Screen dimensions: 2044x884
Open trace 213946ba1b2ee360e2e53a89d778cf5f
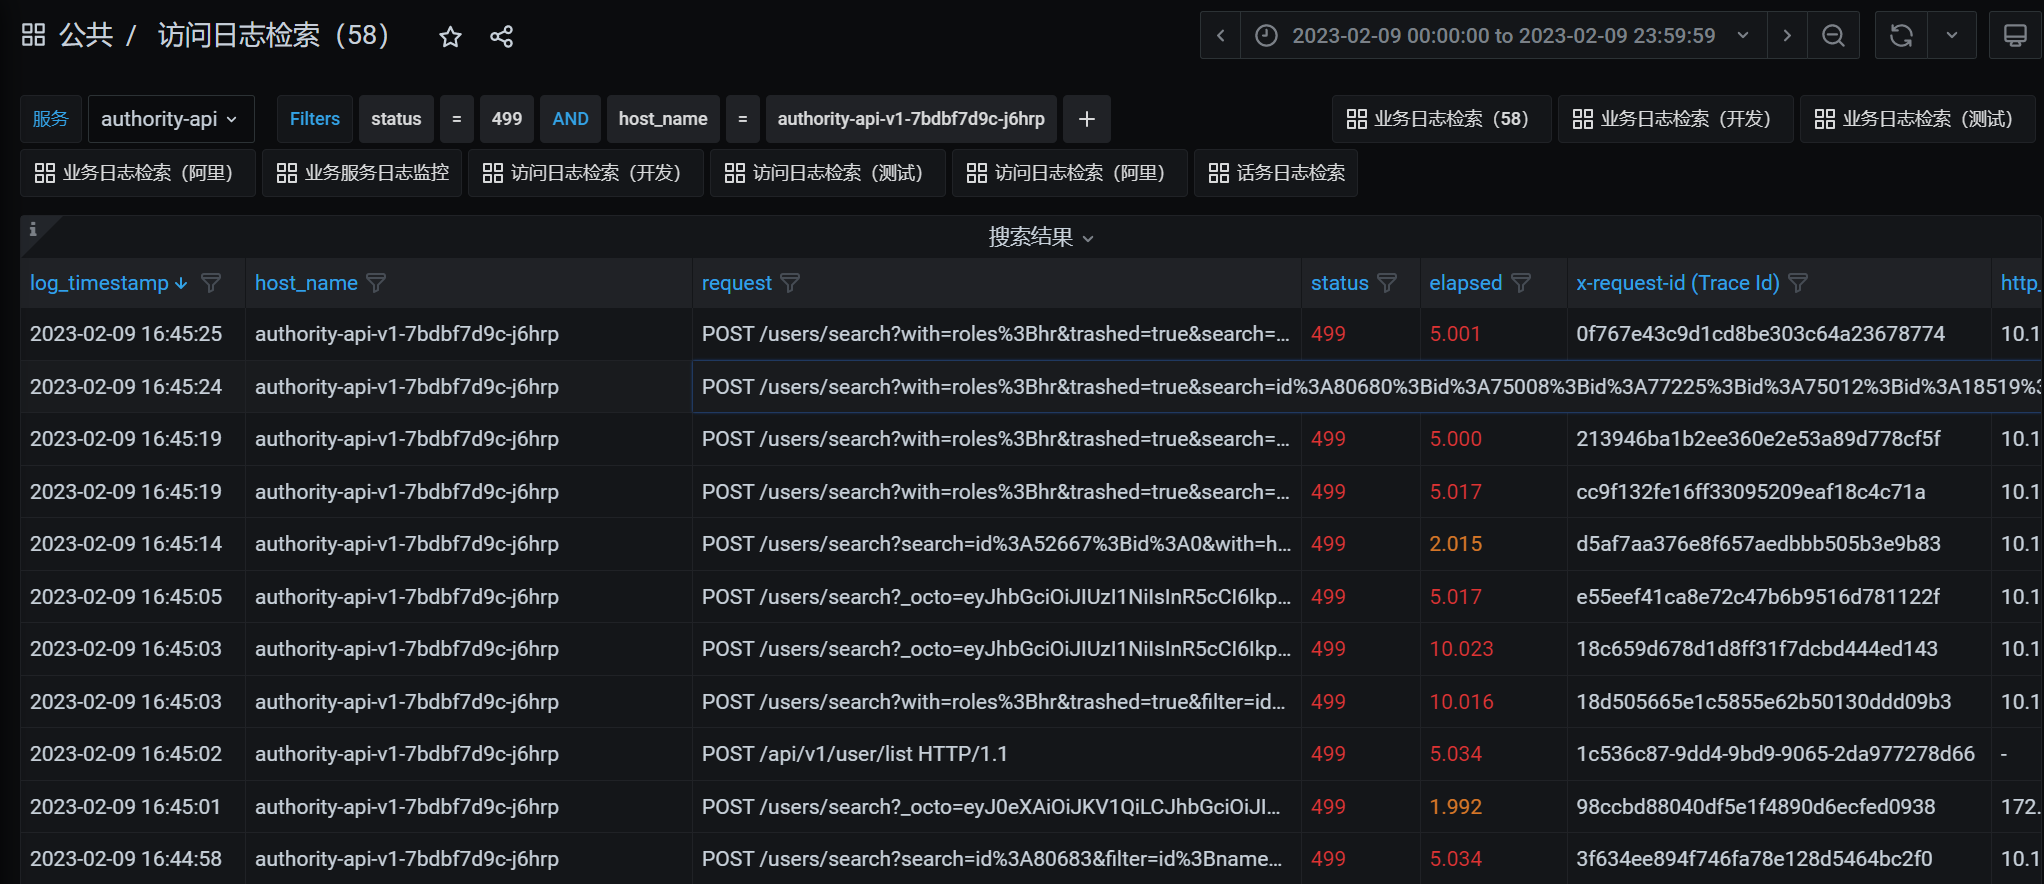coord(1758,439)
